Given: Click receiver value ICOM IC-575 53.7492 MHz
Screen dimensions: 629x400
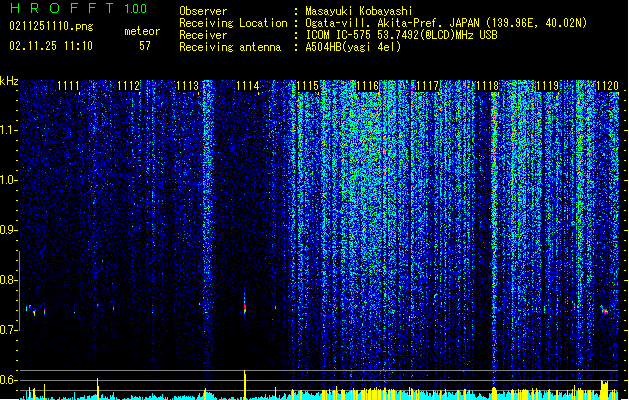Looking at the screenshot, I should click(x=401, y=35).
